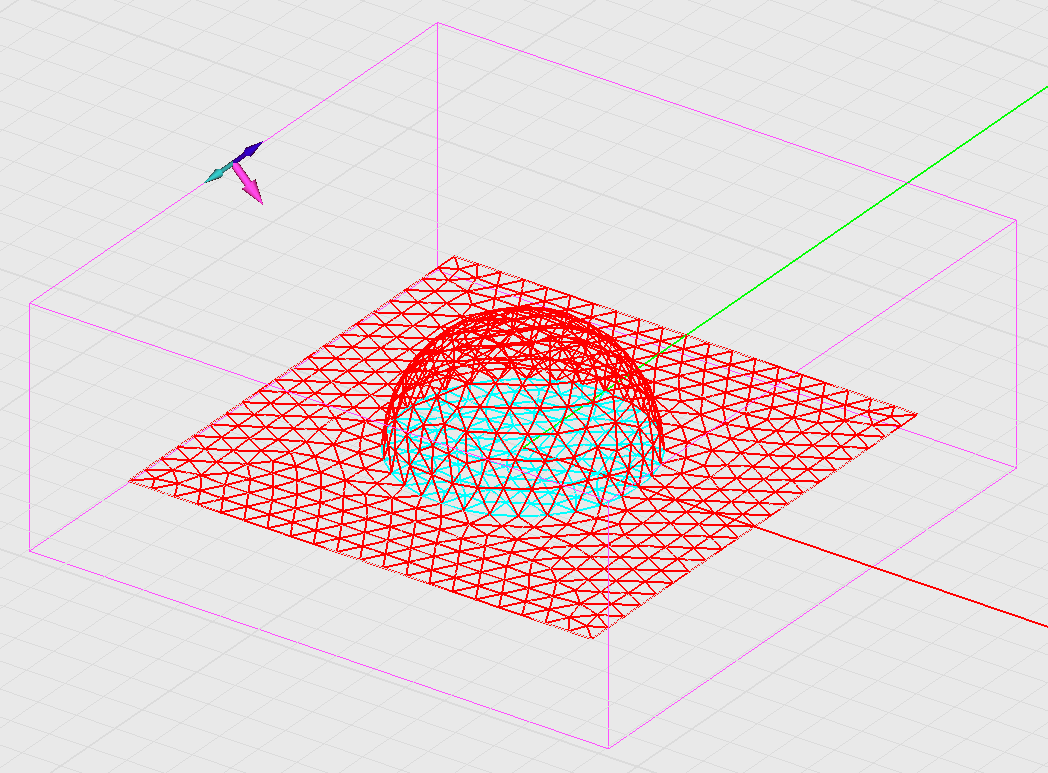Click the topmost rear corner of the magenta bounding box
1048x773 pixels.
click(438, 23)
